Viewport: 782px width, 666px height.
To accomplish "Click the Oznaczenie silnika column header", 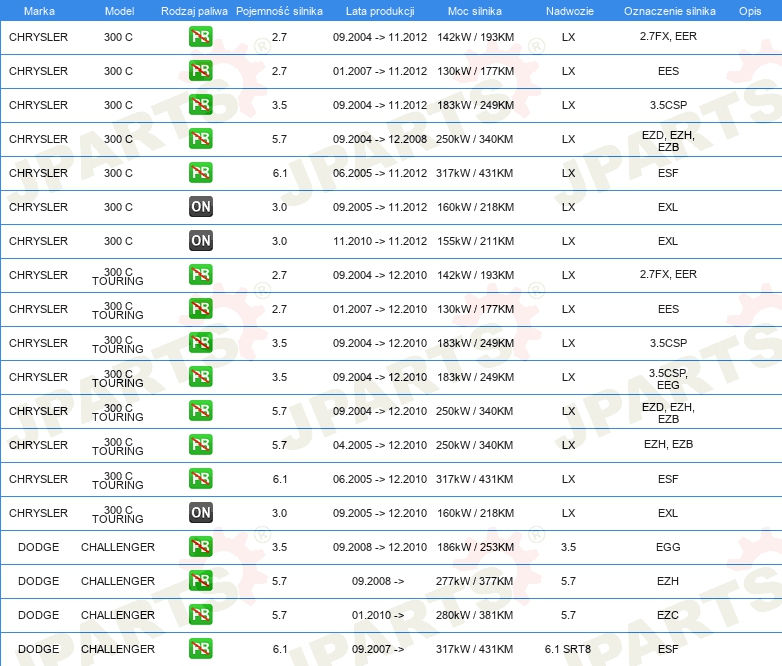I will 669,11.
